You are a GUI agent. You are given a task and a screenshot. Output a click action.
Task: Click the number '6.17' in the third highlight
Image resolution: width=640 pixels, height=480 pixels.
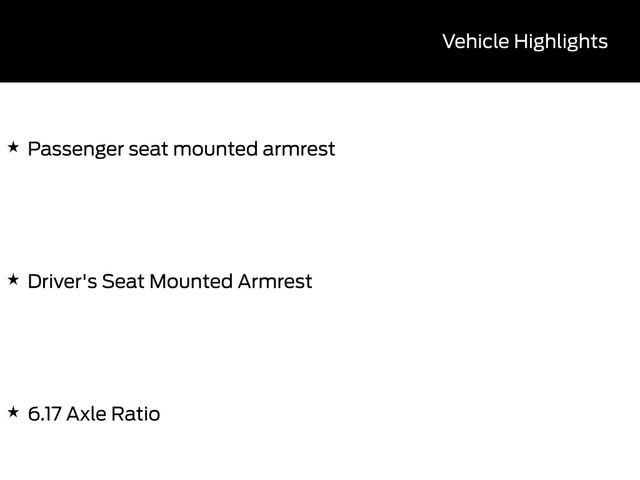coord(44,414)
